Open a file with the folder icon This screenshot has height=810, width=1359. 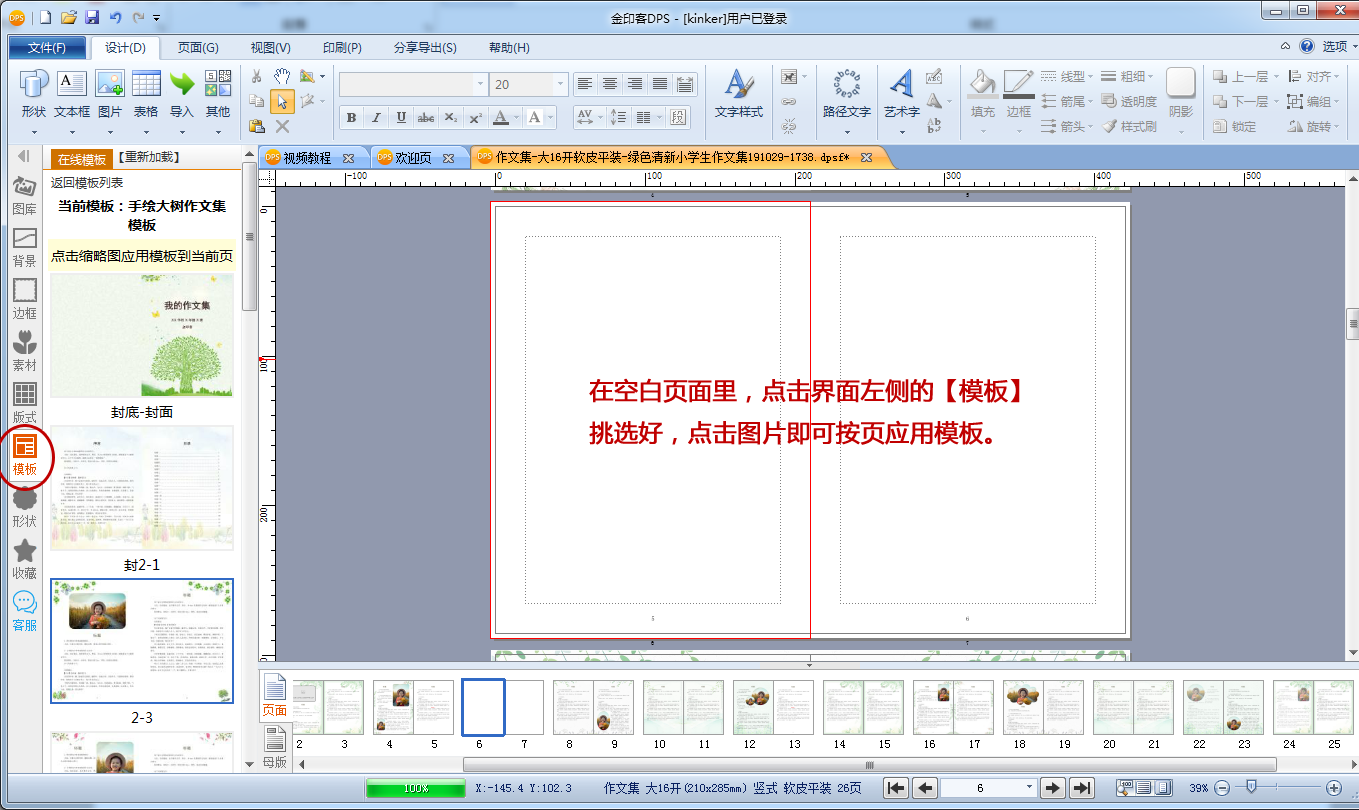69,18
